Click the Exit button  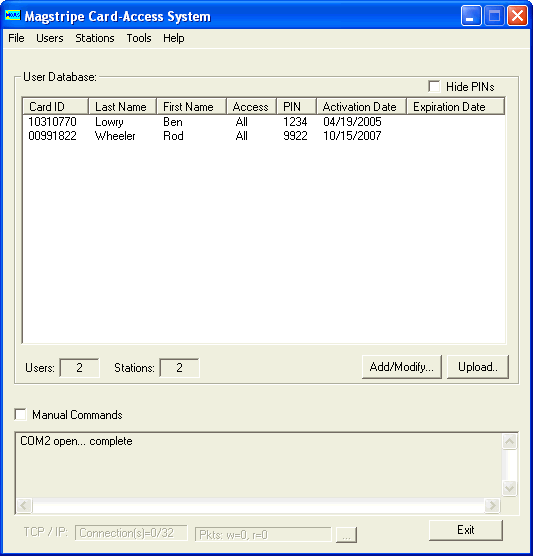tap(466, 530)
